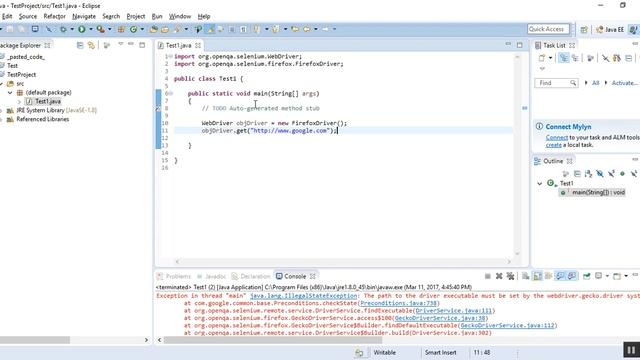Focus the Quick Access search field
Screen dimensions: 640x360
pos(548,29)
